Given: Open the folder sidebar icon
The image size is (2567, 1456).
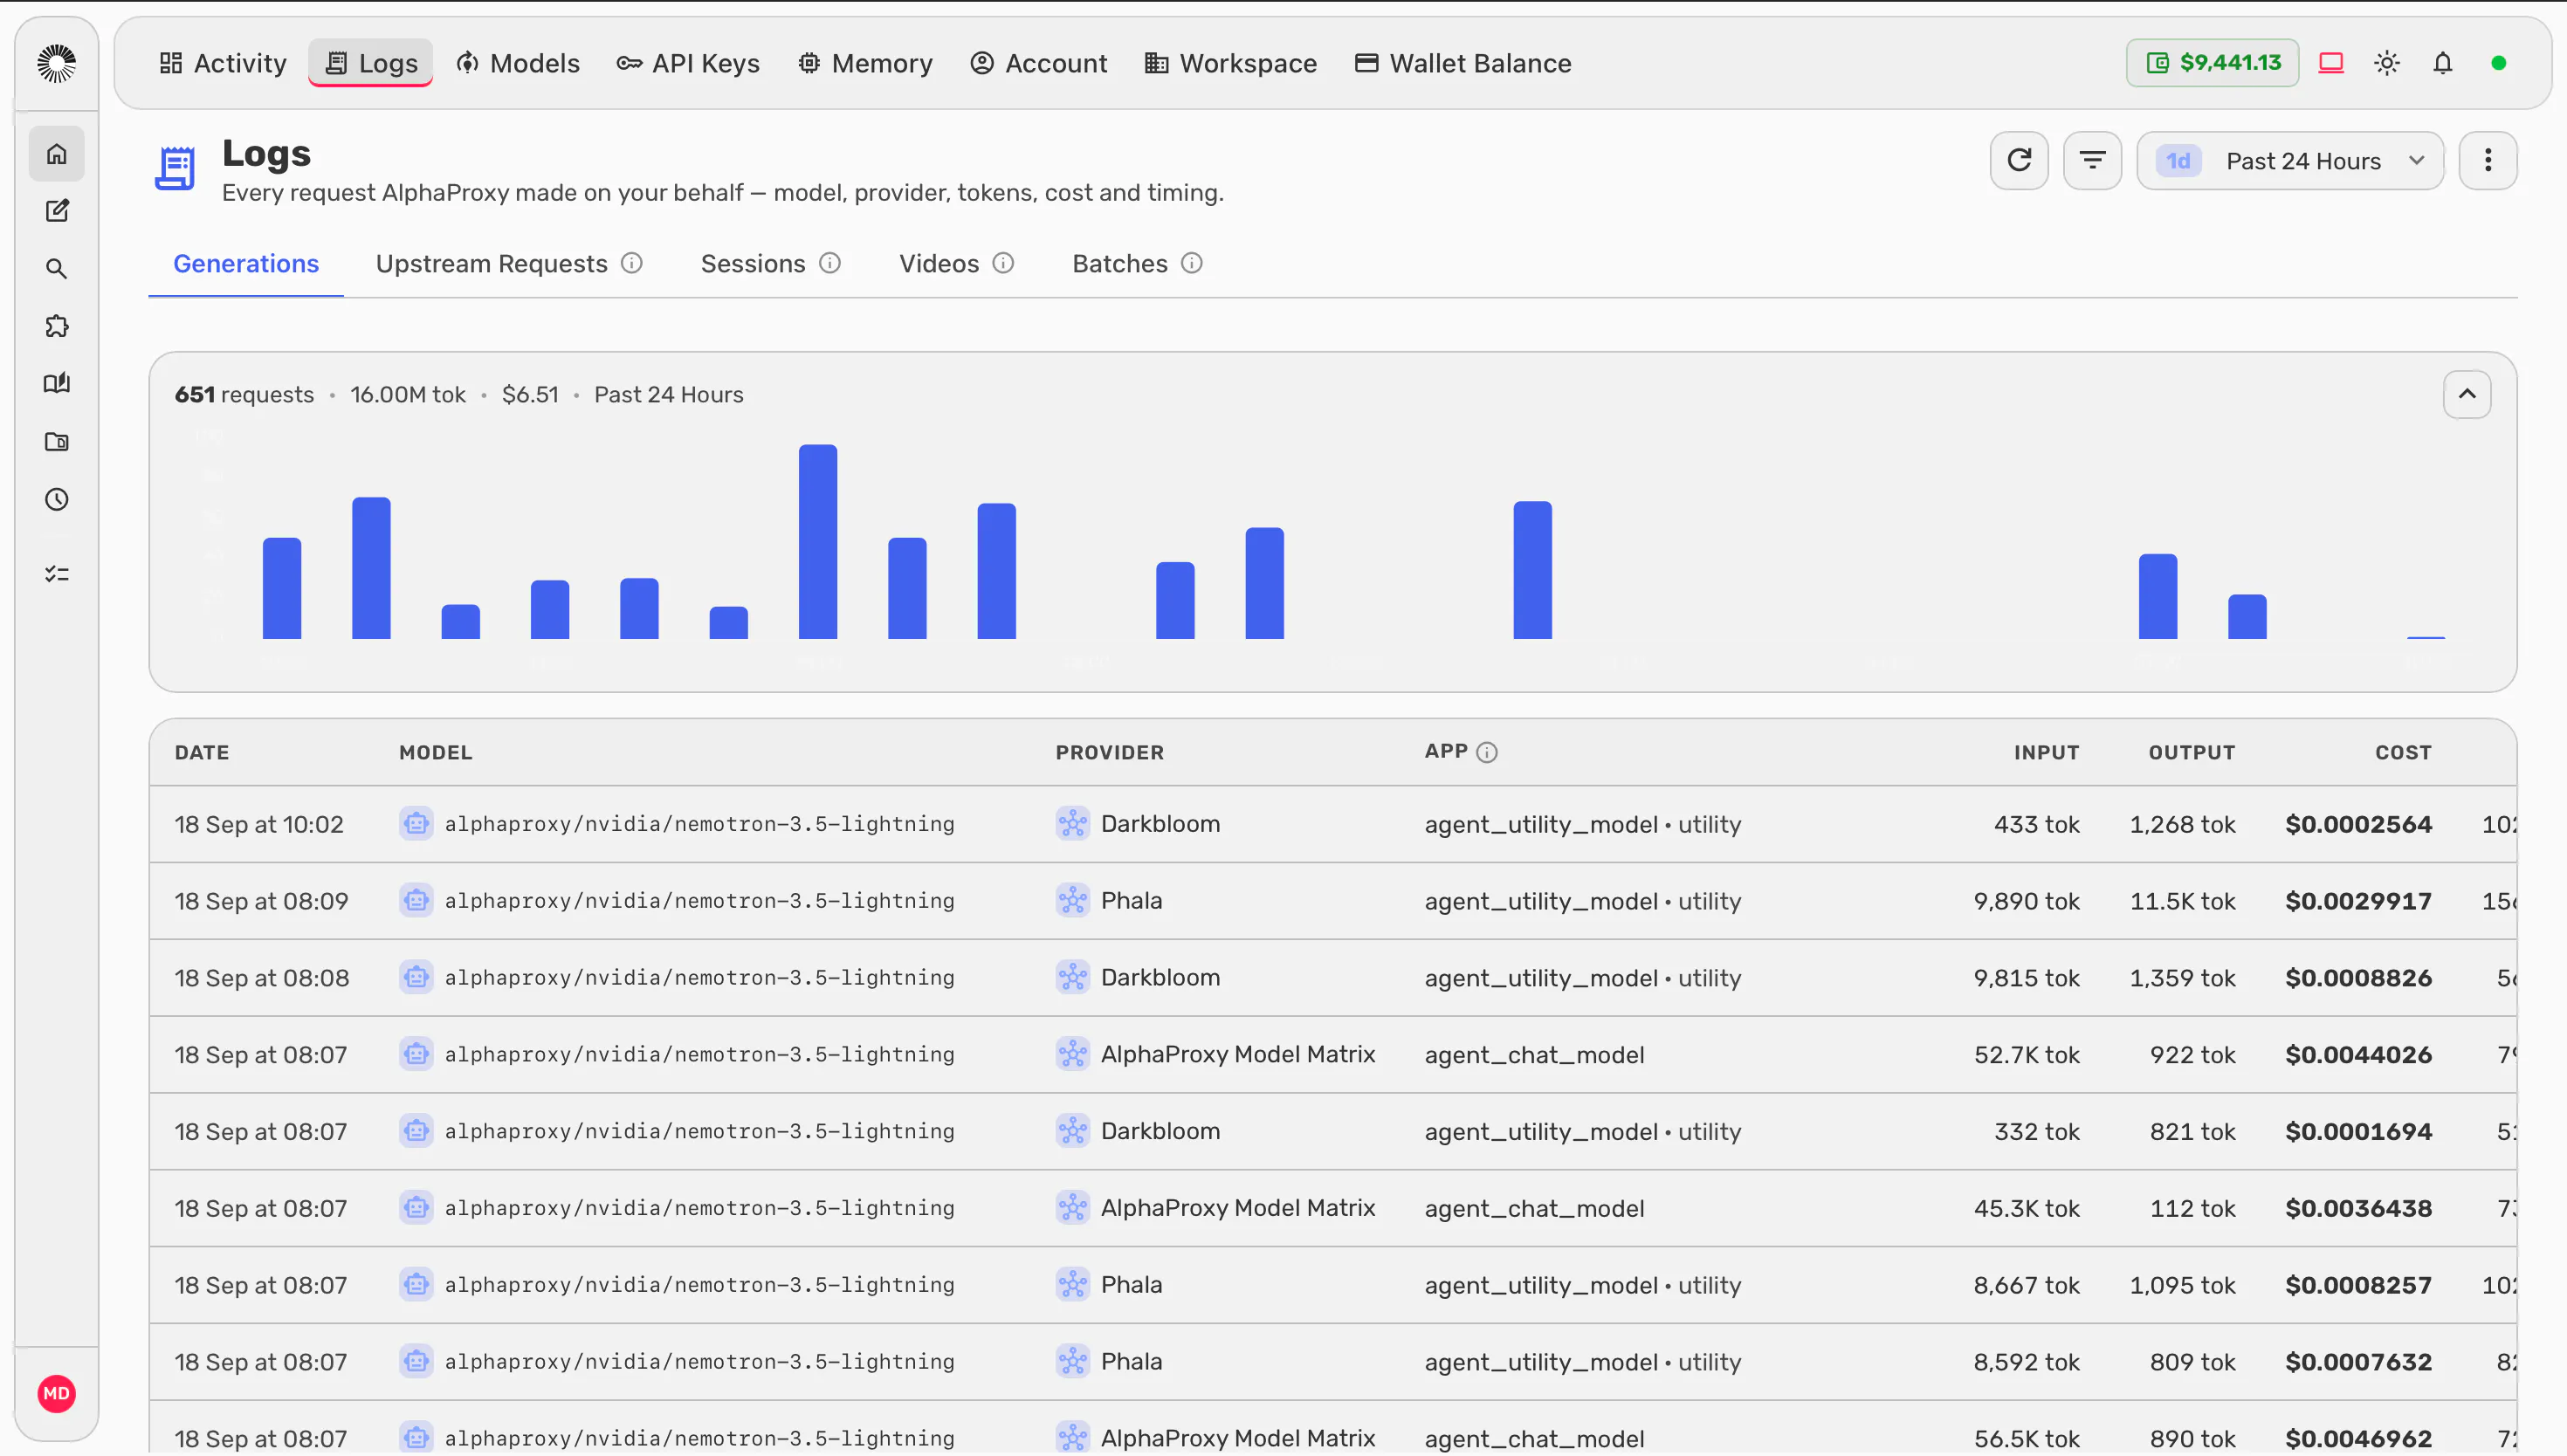Looking at the screenshot, I should tap(56, 442).
